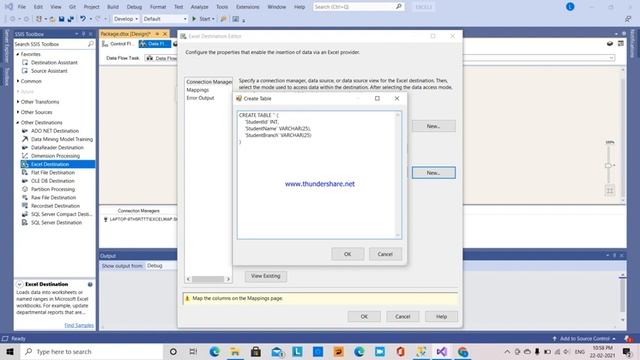640x360 pixels.
Task: Select Data Mining Model Training icon
Action: [25, 139]
